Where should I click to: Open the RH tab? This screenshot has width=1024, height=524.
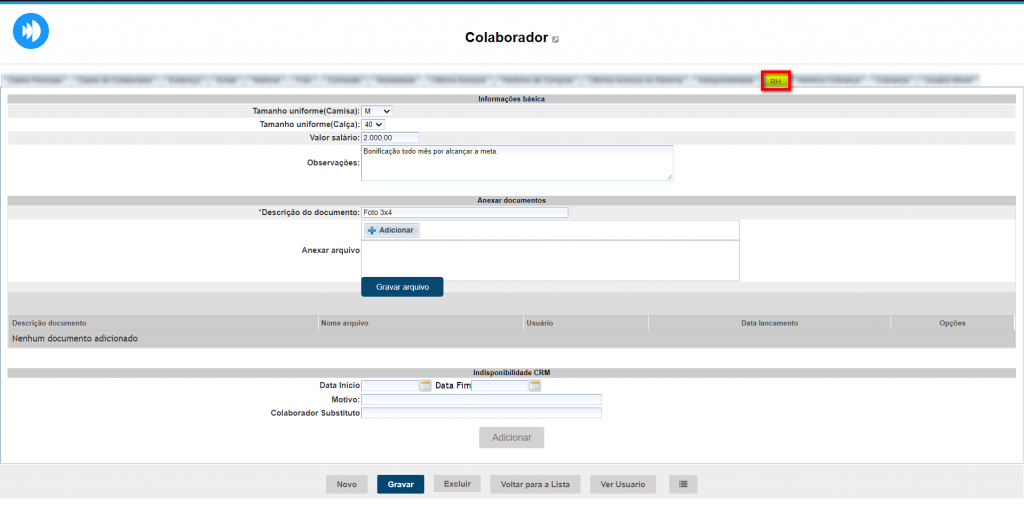[776, 81]
